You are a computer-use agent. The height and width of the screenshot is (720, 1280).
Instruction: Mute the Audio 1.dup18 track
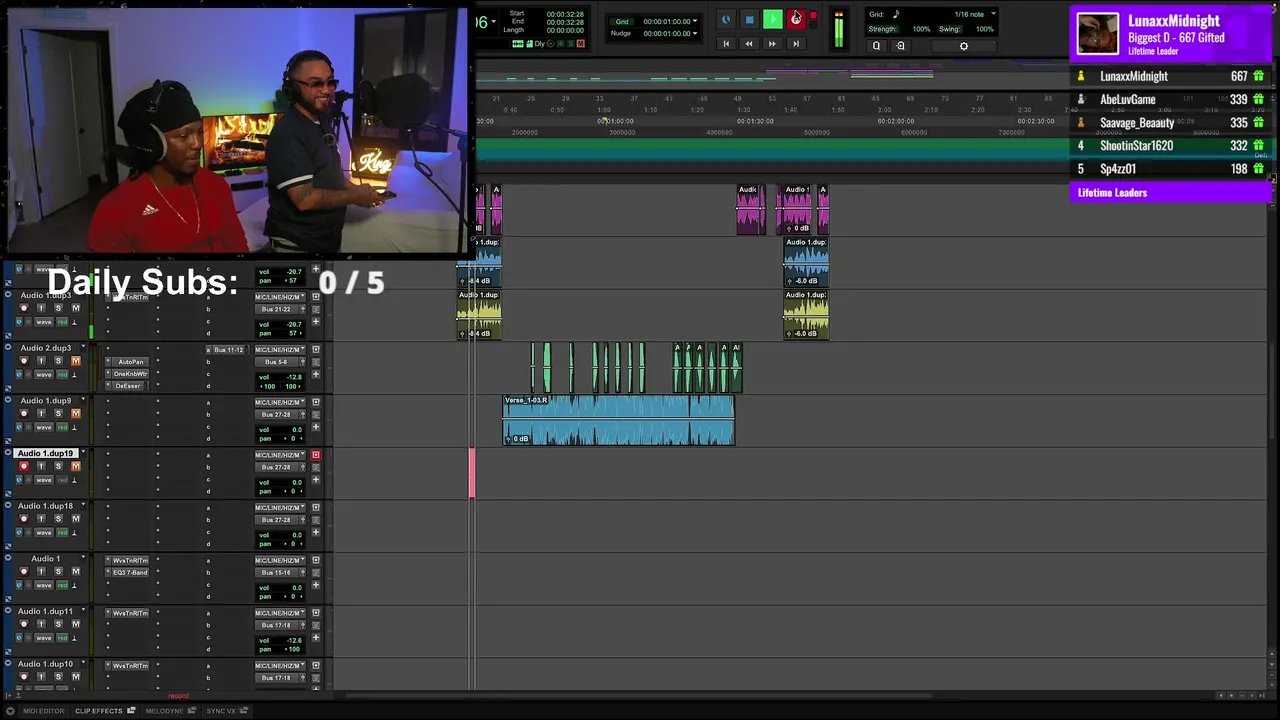tap(75, 519)
